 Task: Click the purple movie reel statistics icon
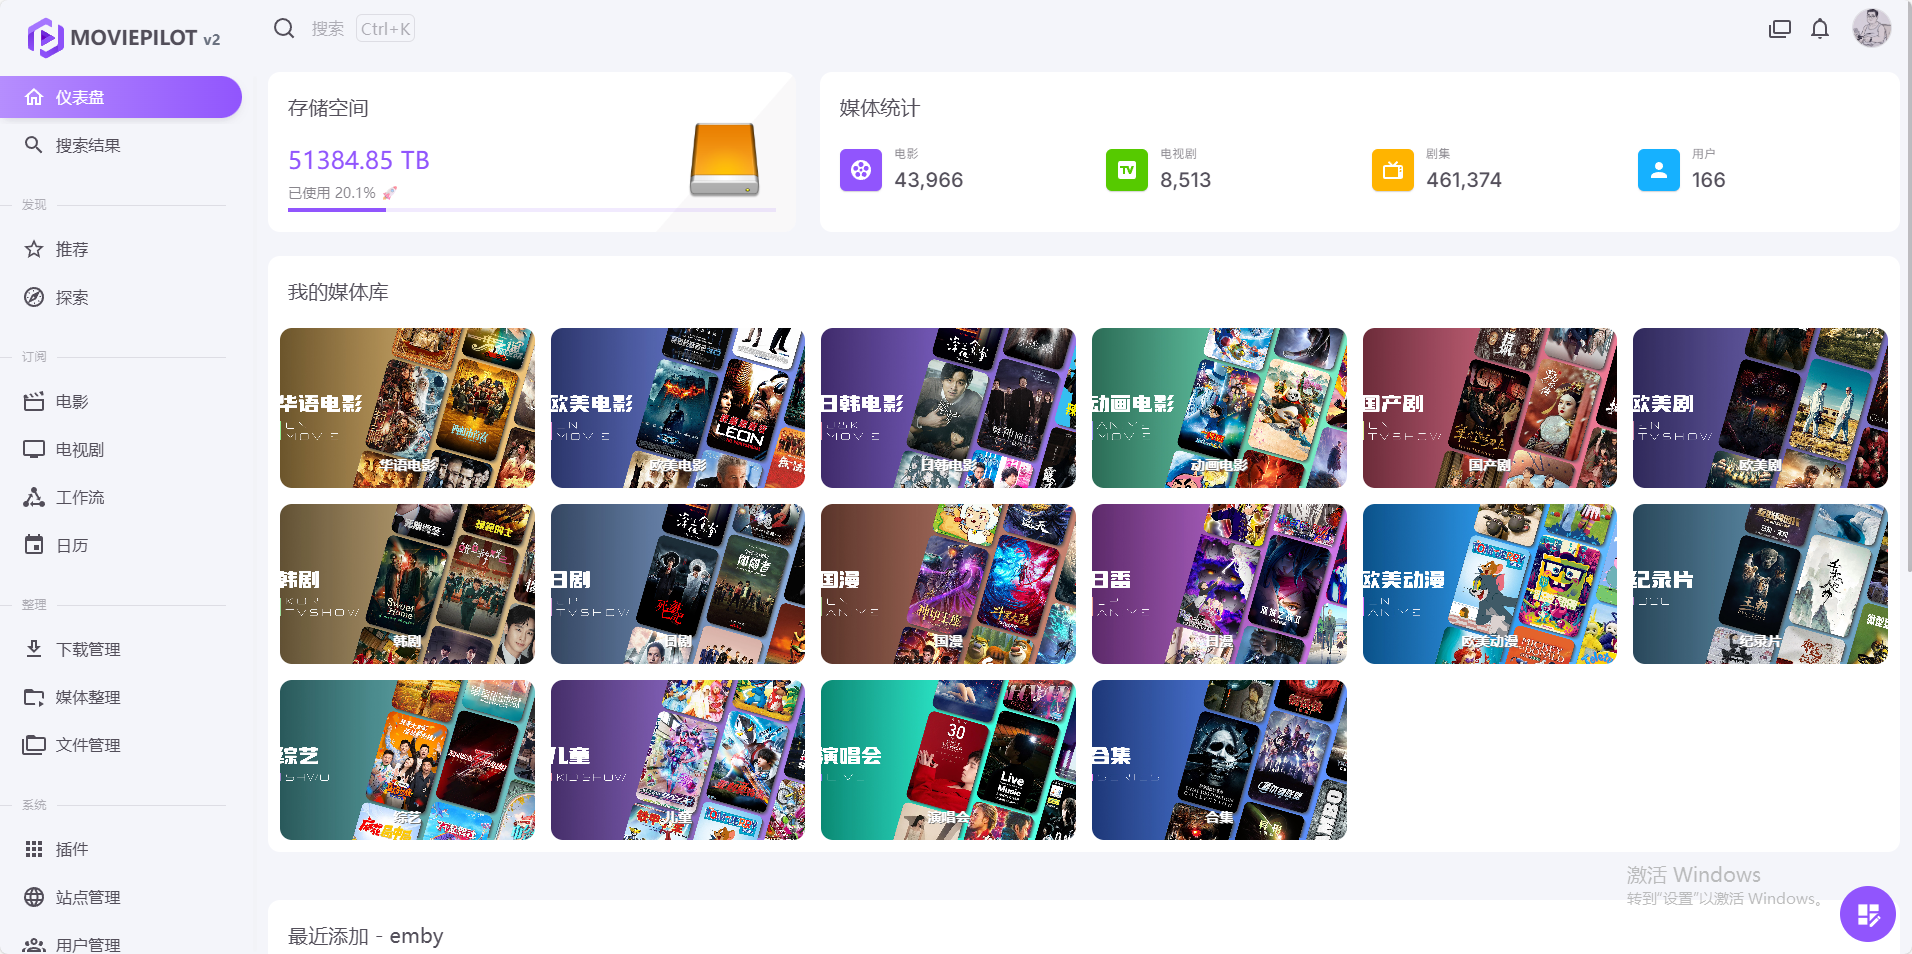861,170
